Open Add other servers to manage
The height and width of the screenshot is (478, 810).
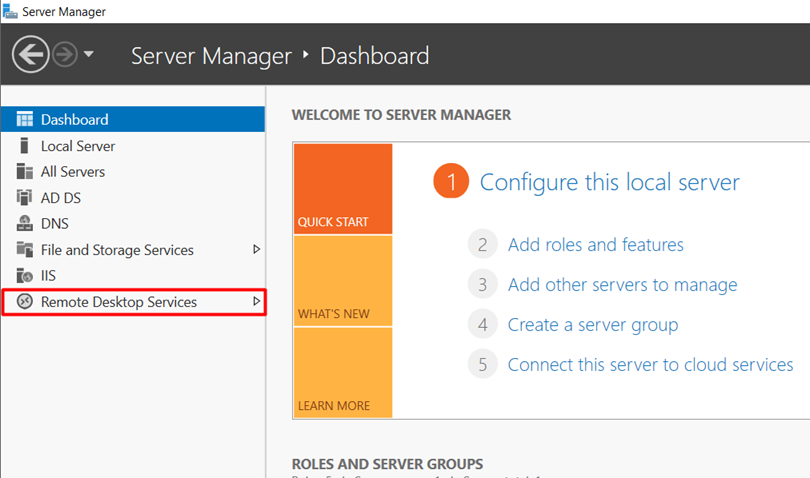point(622,285)
